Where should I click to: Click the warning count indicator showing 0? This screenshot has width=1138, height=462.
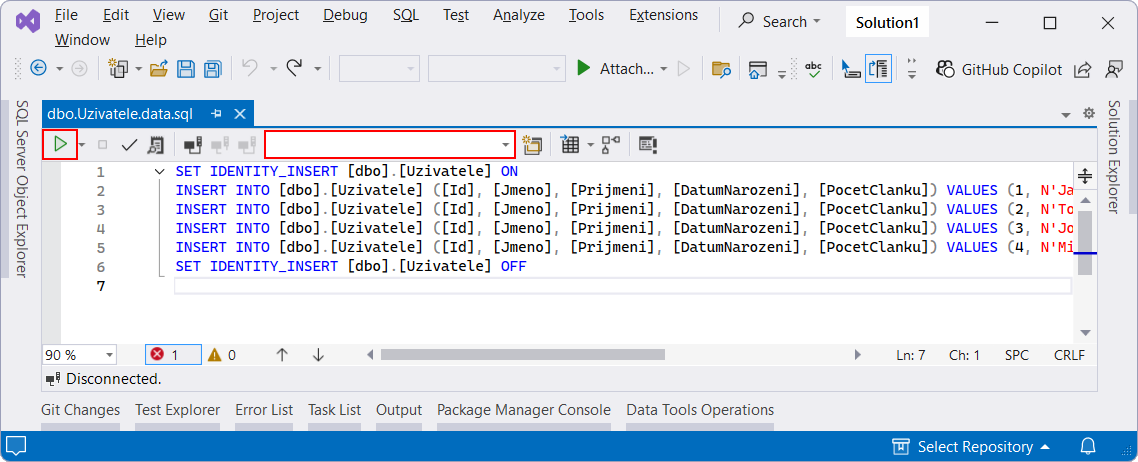tap(222, 355)
